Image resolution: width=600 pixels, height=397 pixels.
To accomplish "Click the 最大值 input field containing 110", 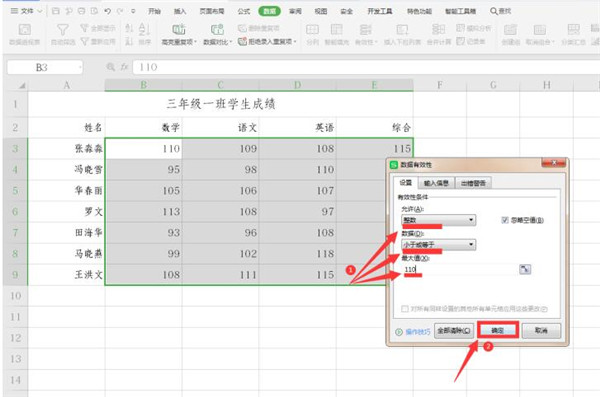I will [460, 269].
